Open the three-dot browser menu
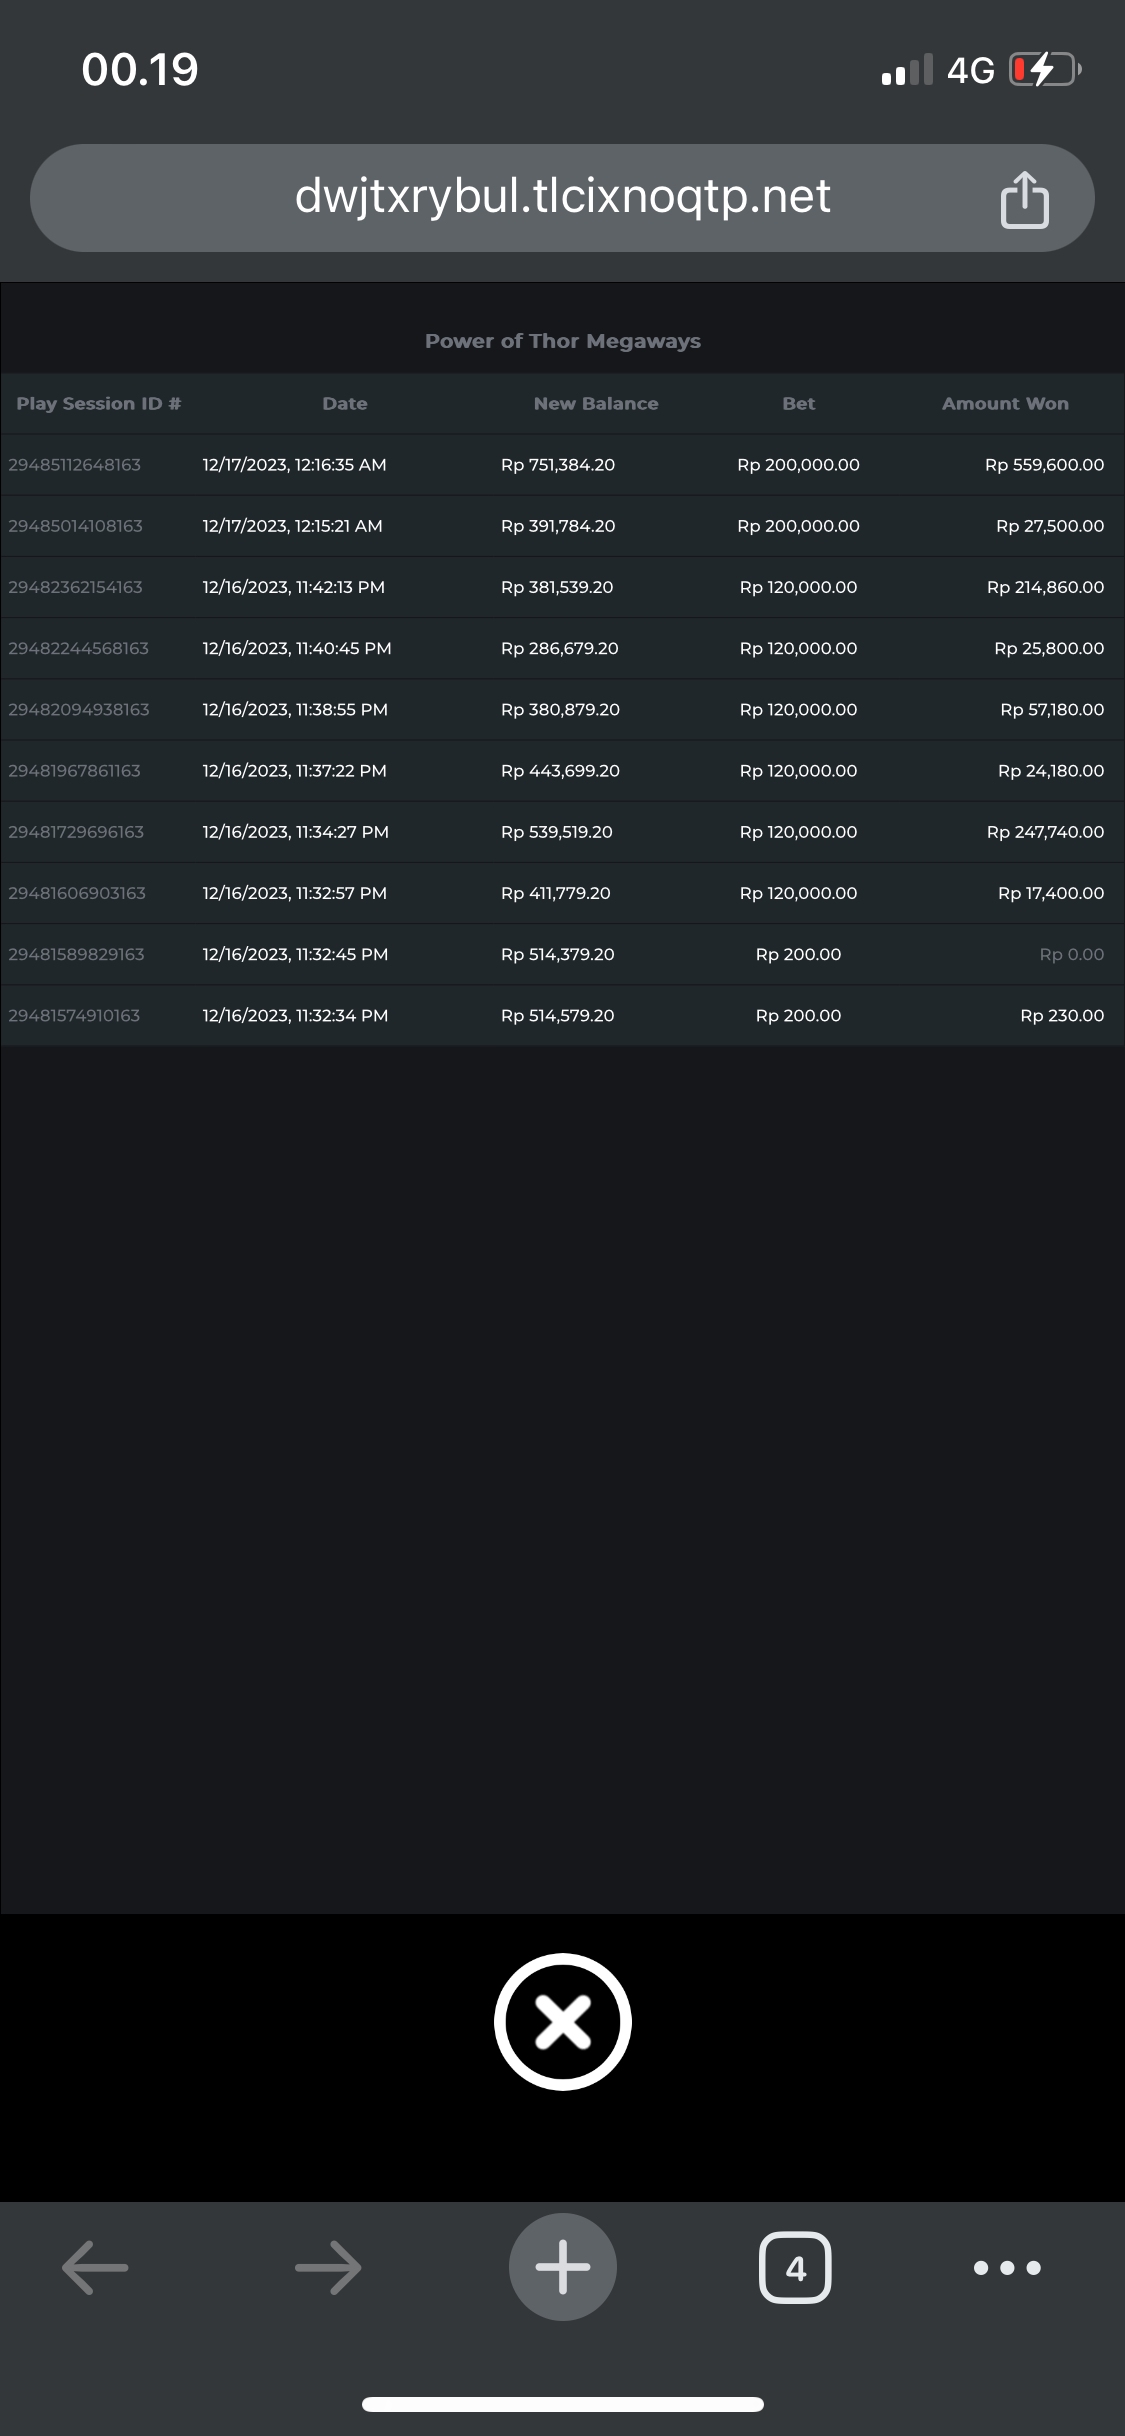The image size is (1125, 2436). click(x=1007, y=2267)
